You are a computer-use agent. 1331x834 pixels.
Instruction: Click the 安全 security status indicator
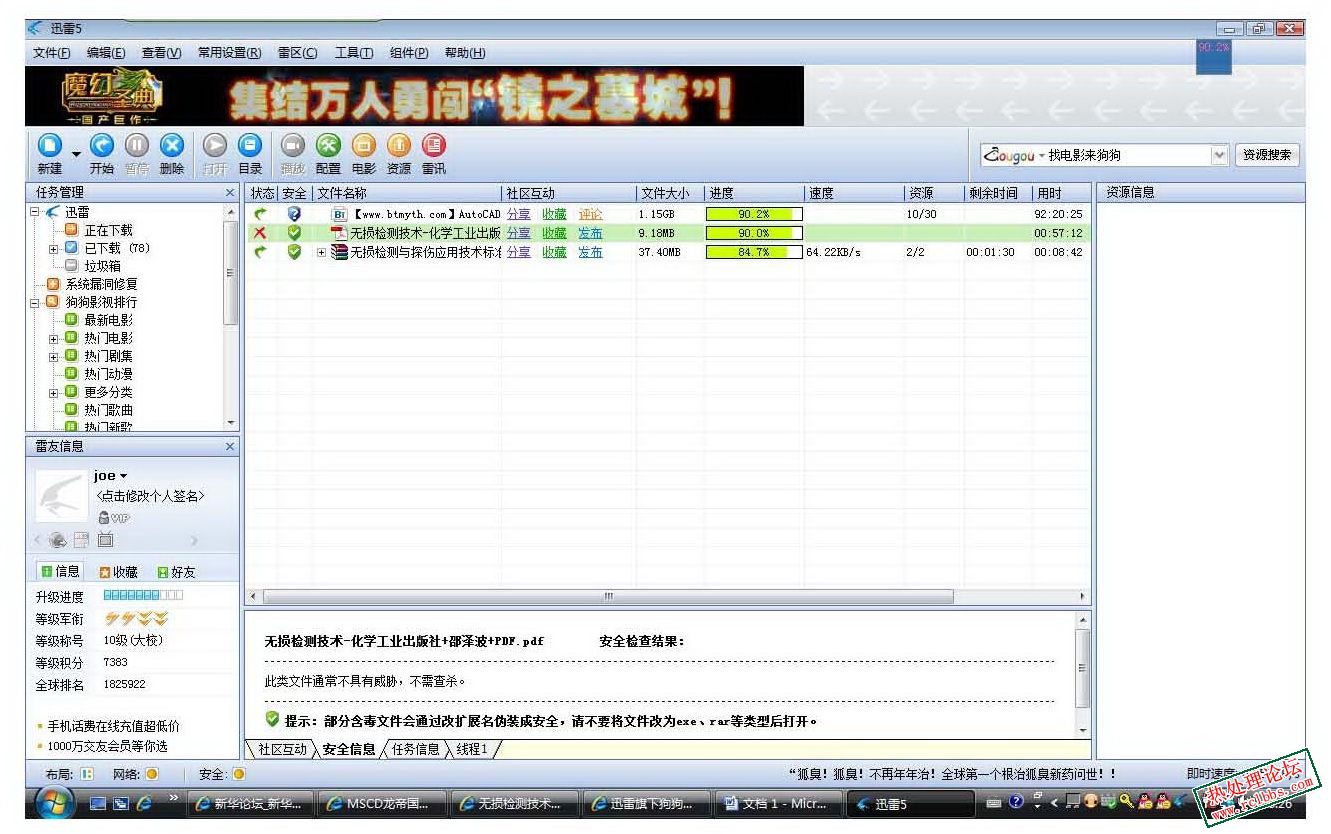(239, 774)
